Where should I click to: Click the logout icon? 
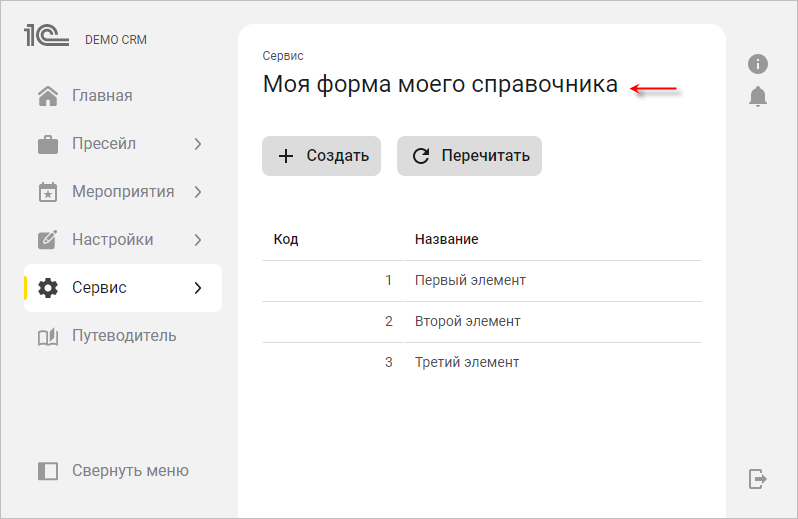click(x=758, y=479)
